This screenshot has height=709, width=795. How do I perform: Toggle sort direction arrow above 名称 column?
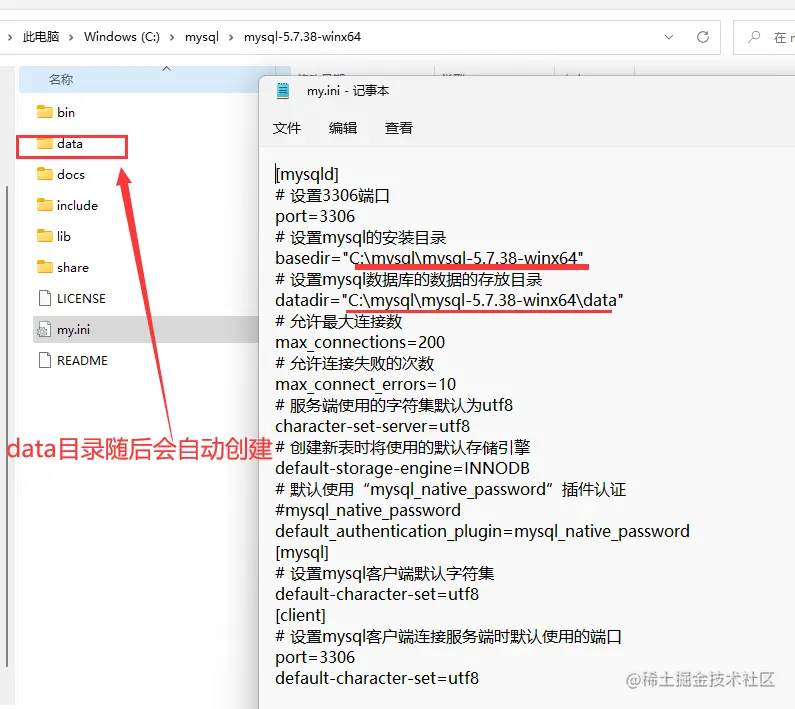point(166,68)
